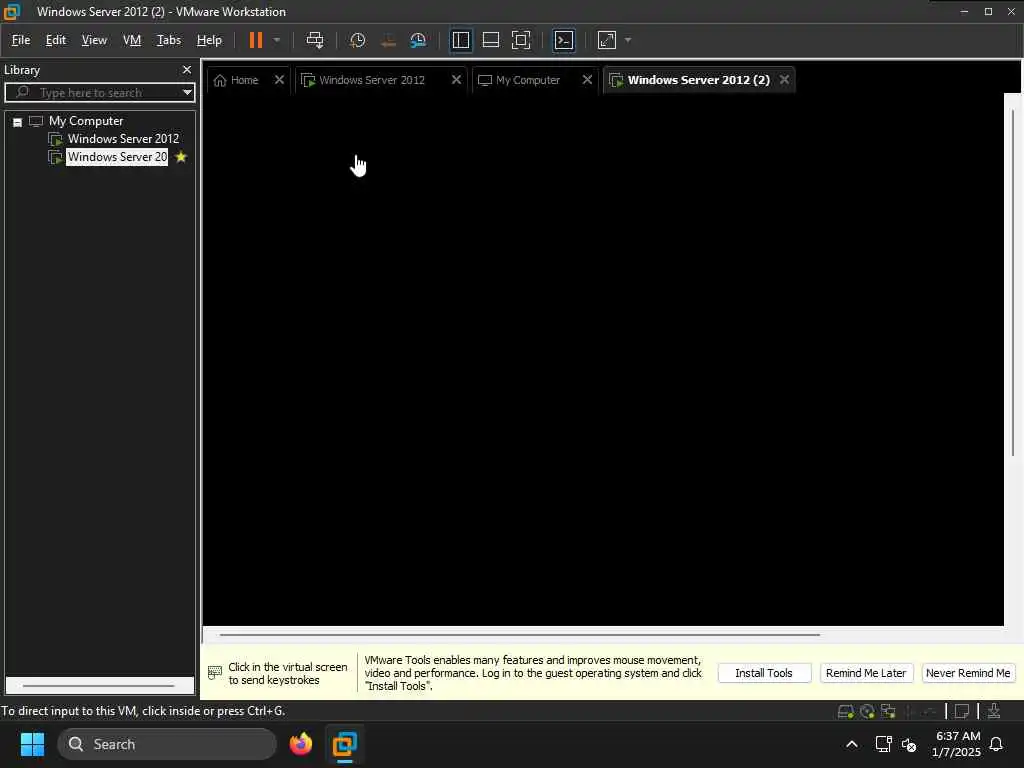Screen dimensions: 1024x768
Task: Select Windows Server 2012 in the library
Action: click(123, 138)
